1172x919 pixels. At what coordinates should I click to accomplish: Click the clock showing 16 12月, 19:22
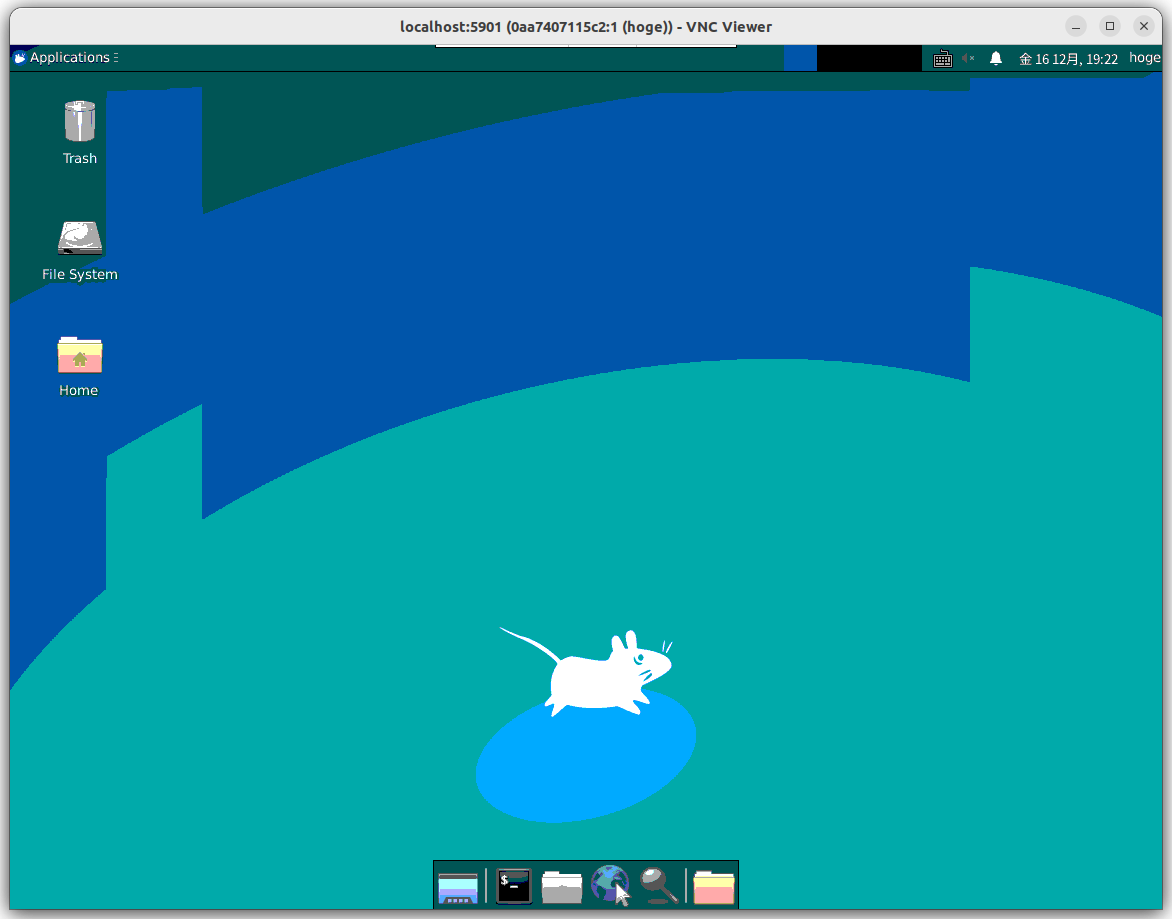pos(1069,58)
